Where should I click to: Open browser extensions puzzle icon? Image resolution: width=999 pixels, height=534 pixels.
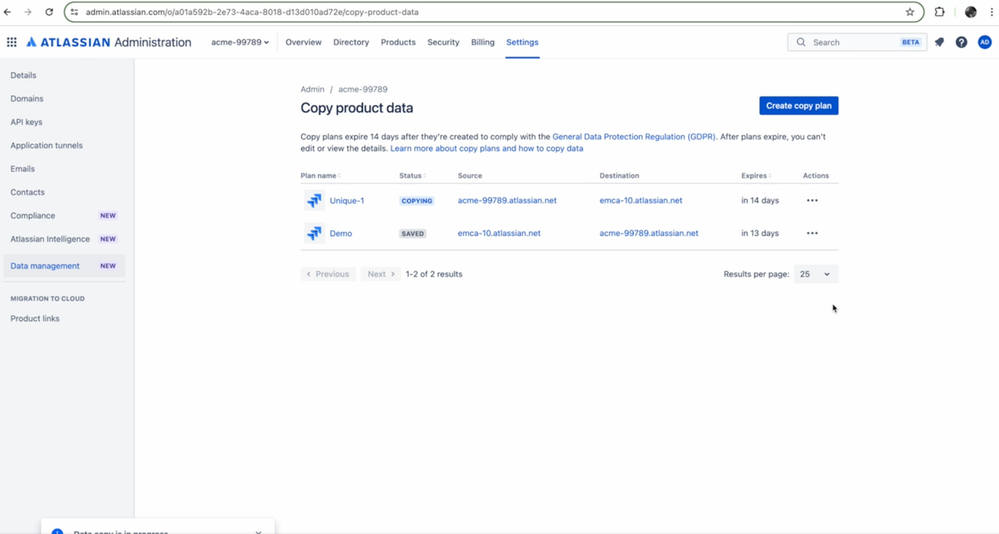(940, 12)
